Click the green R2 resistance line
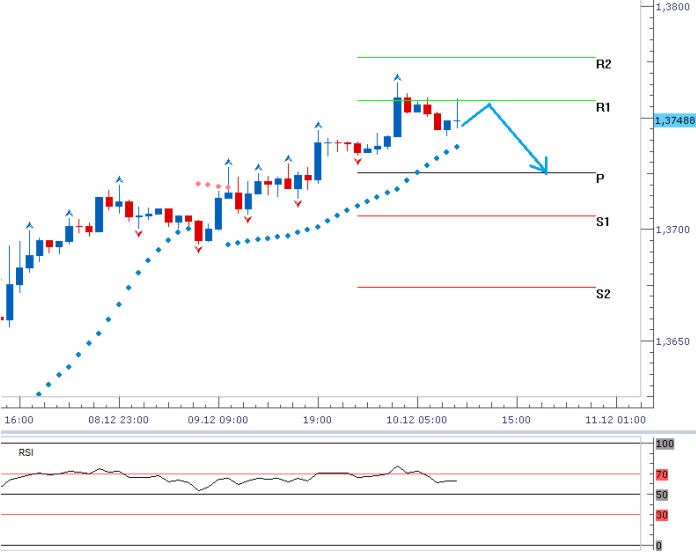 click(476, 57)
